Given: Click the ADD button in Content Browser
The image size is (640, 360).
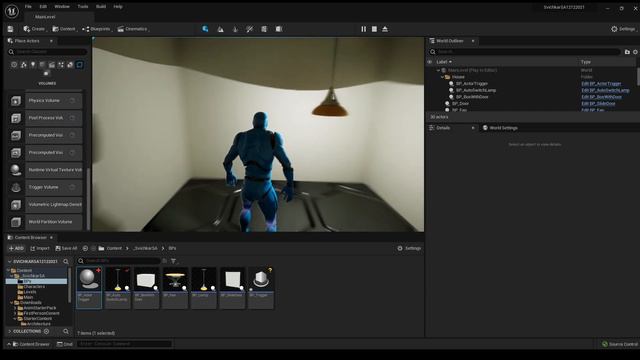Looking at the screenshot, I should click(16, 248).
